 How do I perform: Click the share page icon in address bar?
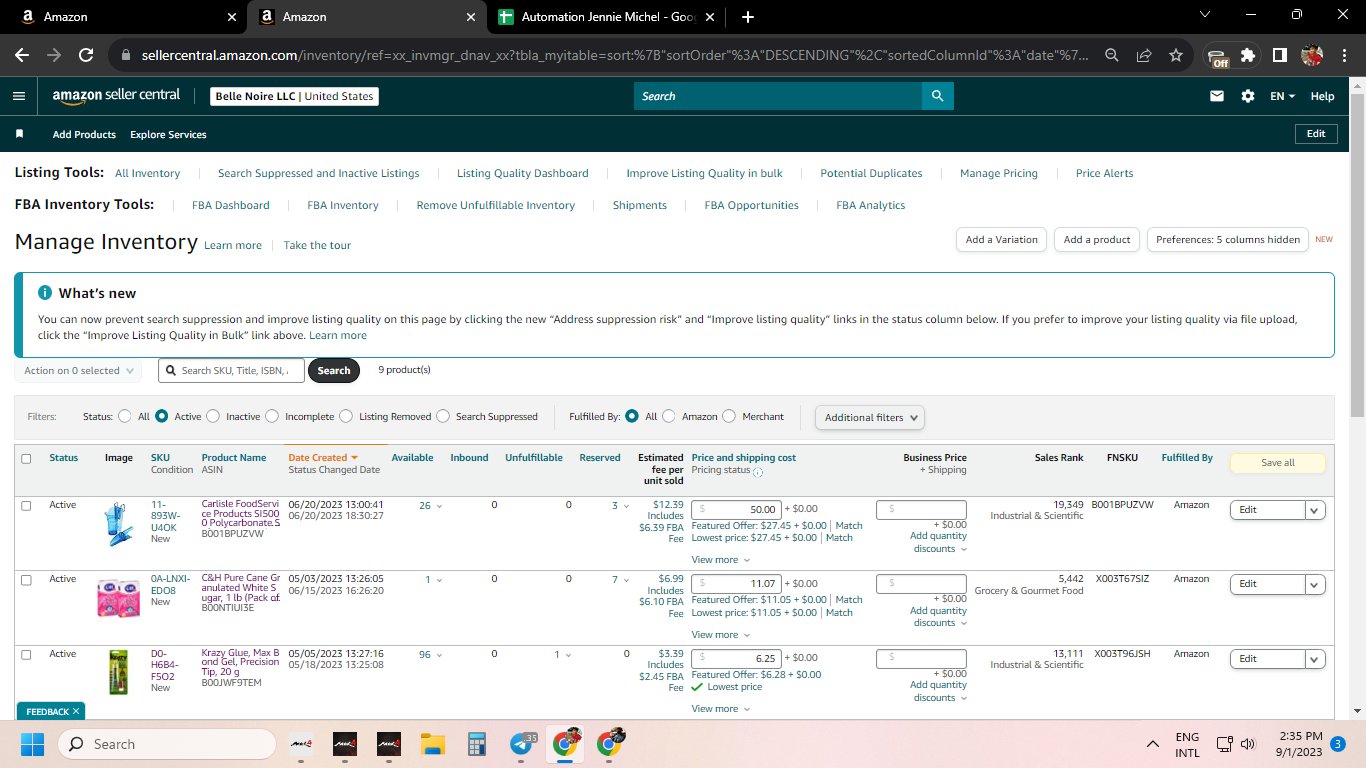coord(1144,55)
